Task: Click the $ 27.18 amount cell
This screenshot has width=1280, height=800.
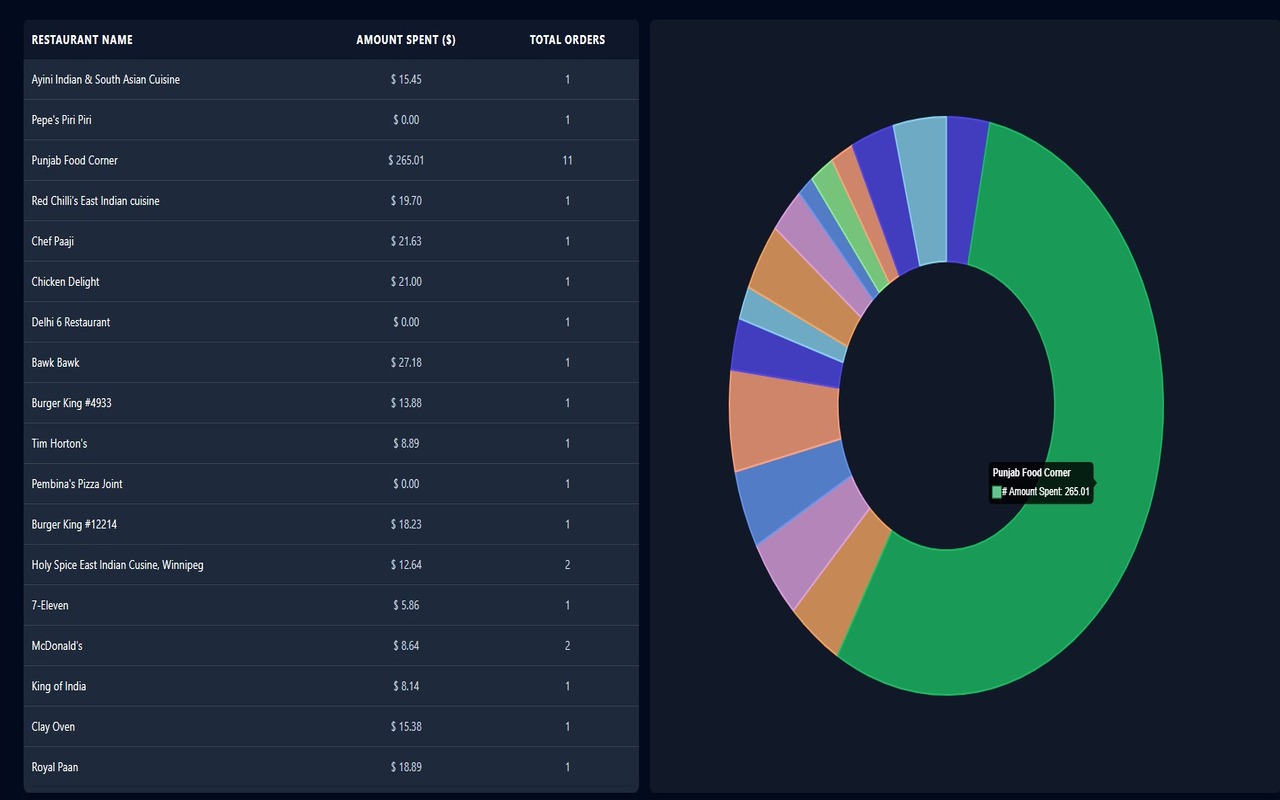Action: 406,363
